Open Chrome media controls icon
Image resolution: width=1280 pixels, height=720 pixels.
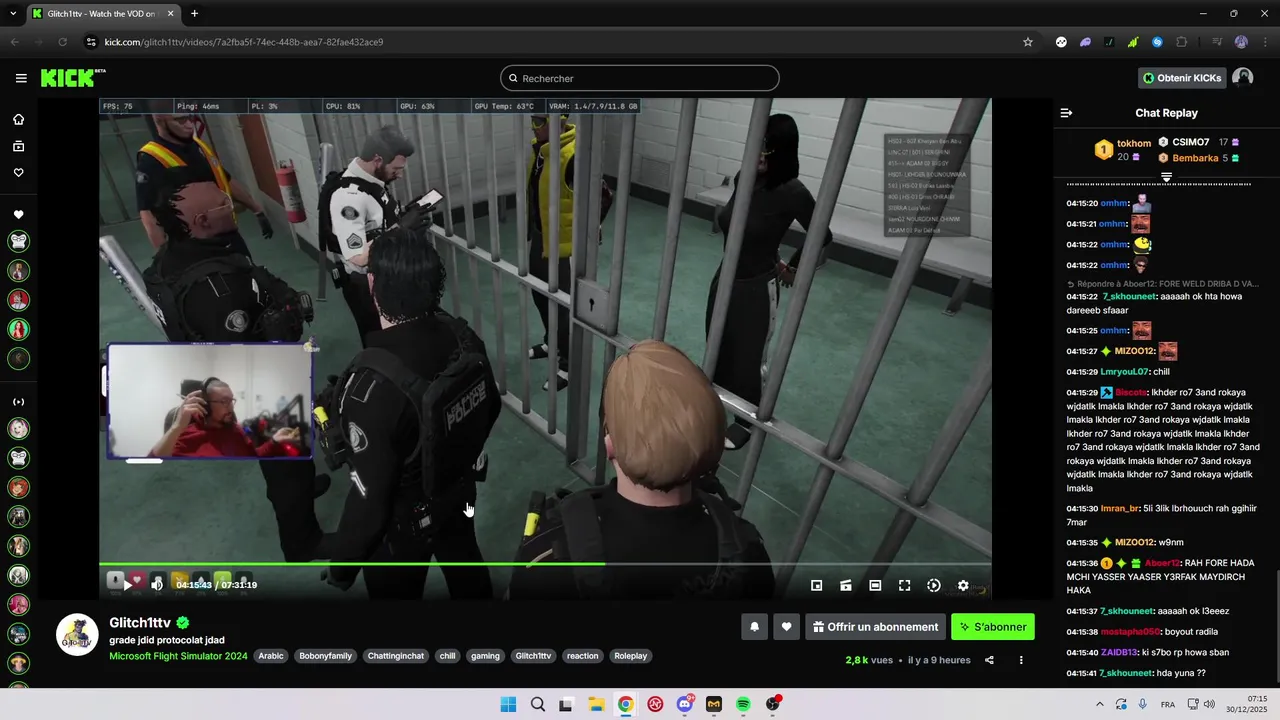(1216, 42)
